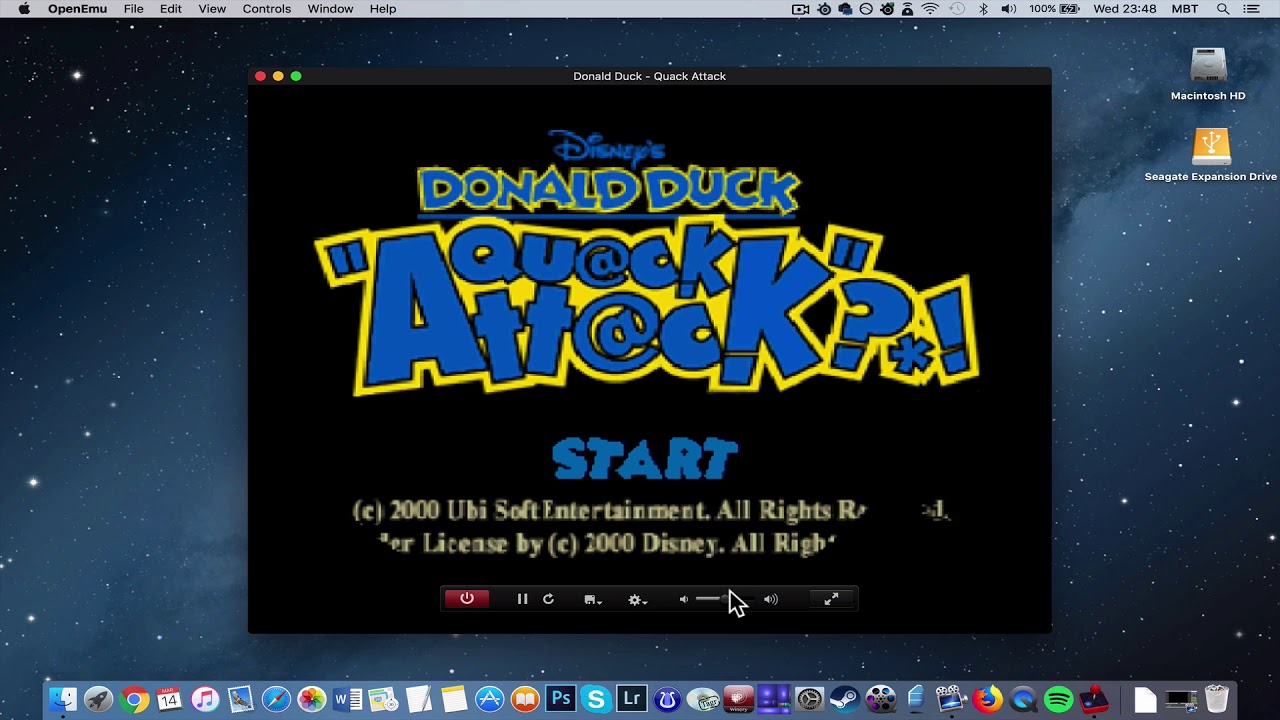Launch Spotify from the Dock
Viewport: 1280px width, 720px height.
click(1058, 699)
